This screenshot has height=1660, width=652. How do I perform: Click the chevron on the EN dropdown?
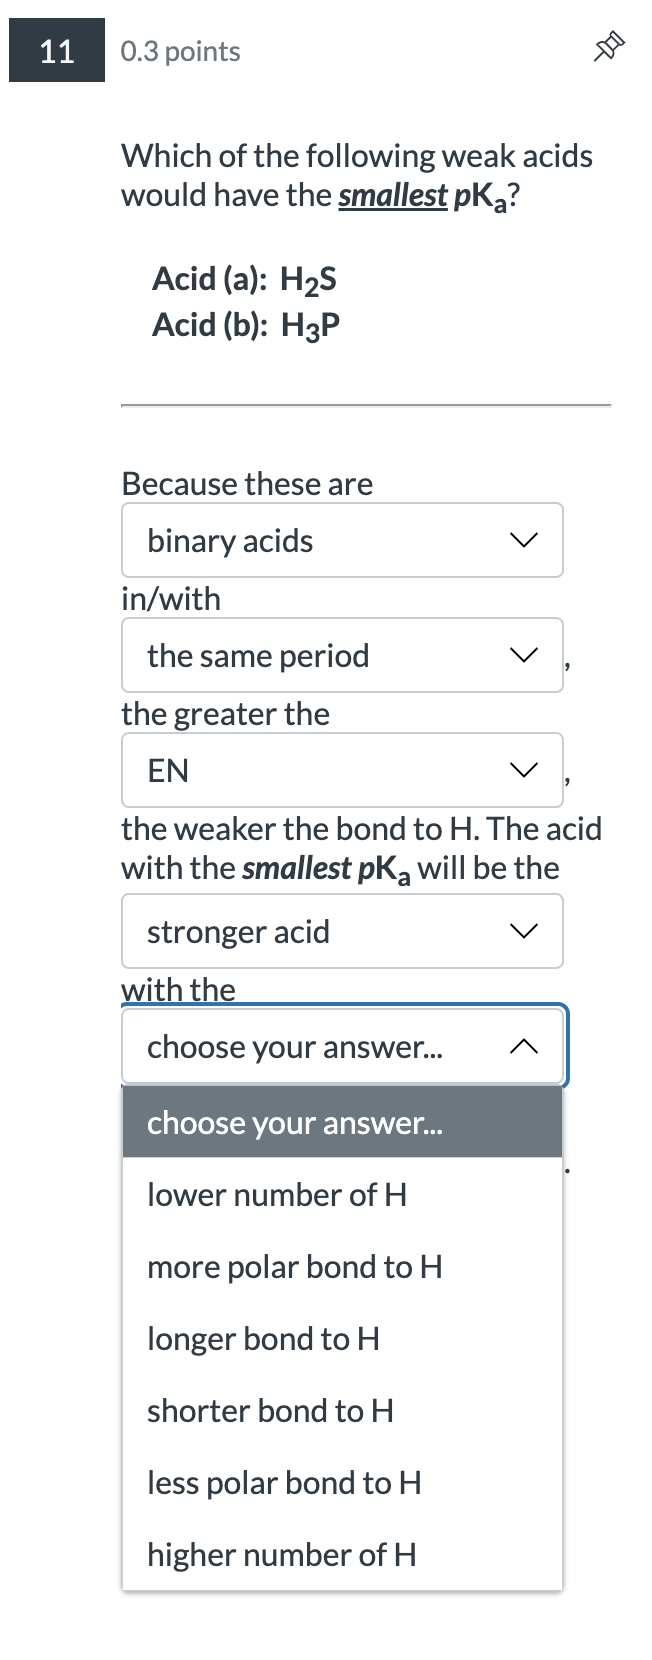pos(523,770)
